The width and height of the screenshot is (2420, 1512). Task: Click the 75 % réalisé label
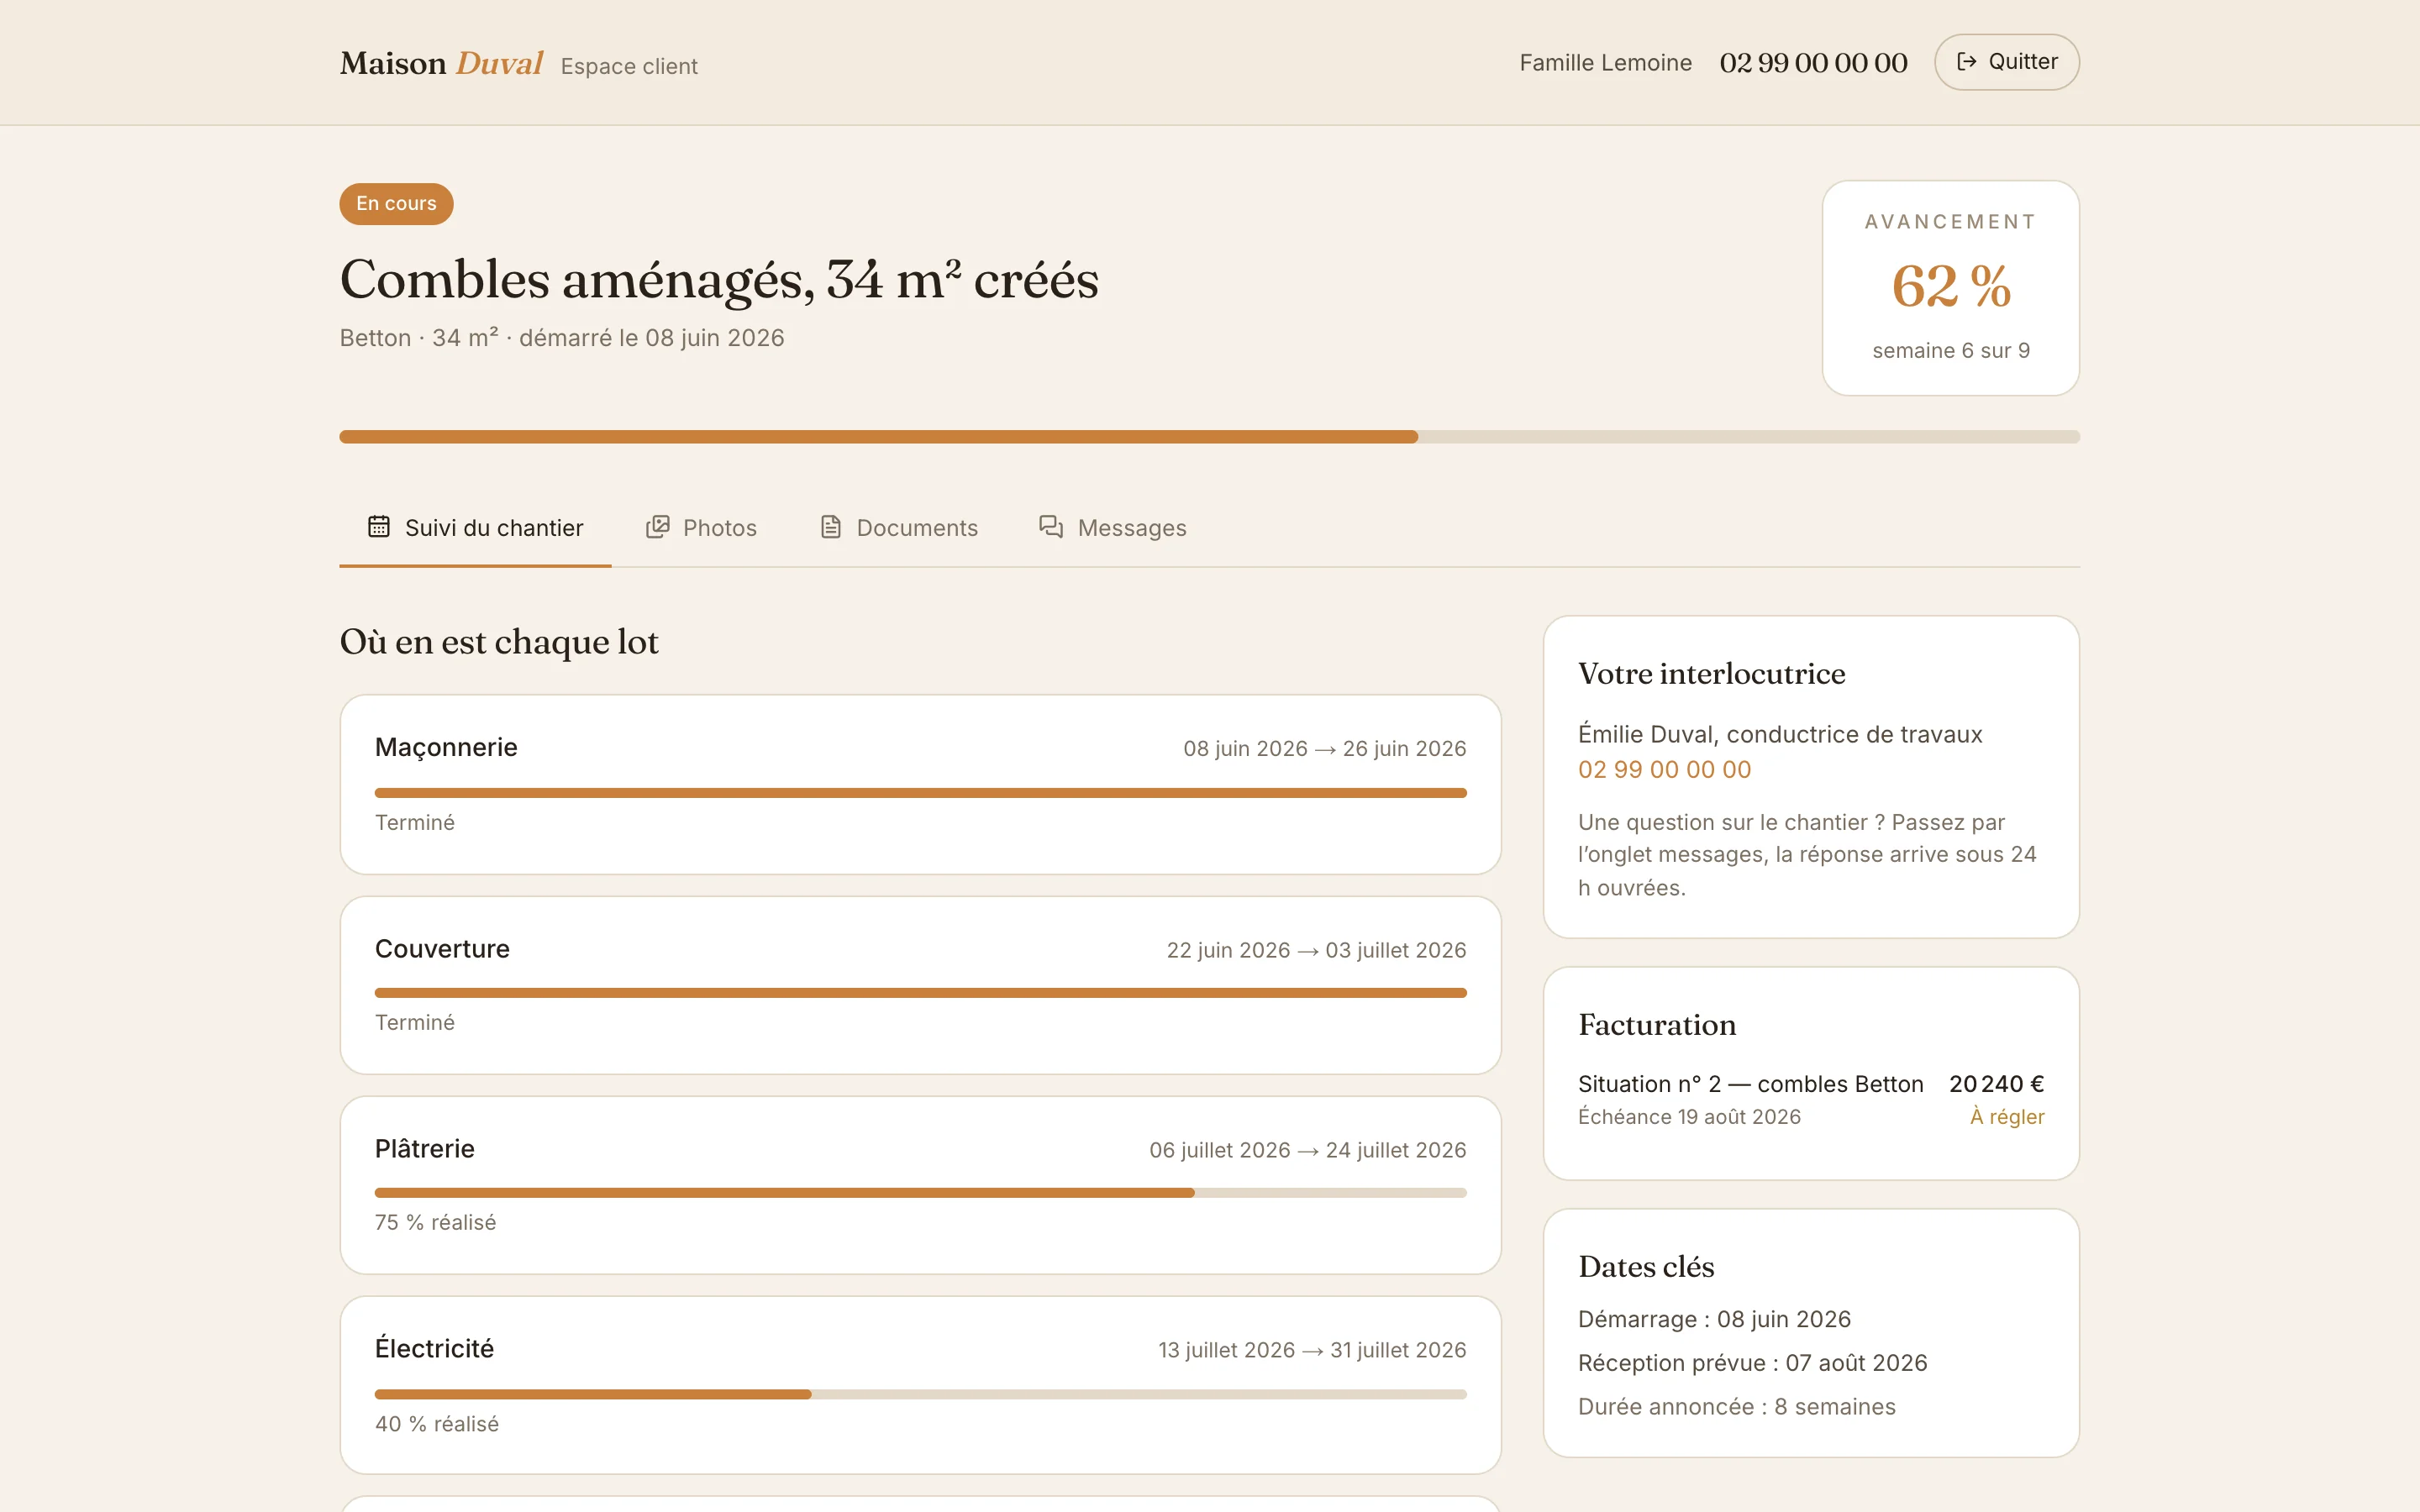tap(435, 1223)
